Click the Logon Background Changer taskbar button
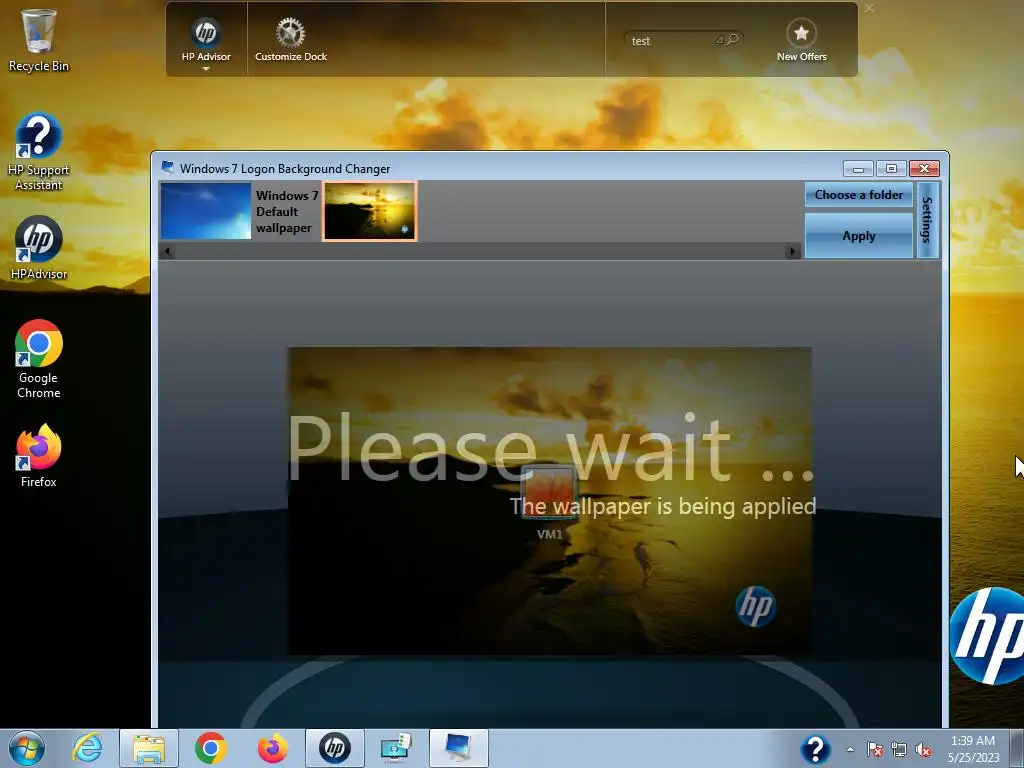 pos(458,748)
